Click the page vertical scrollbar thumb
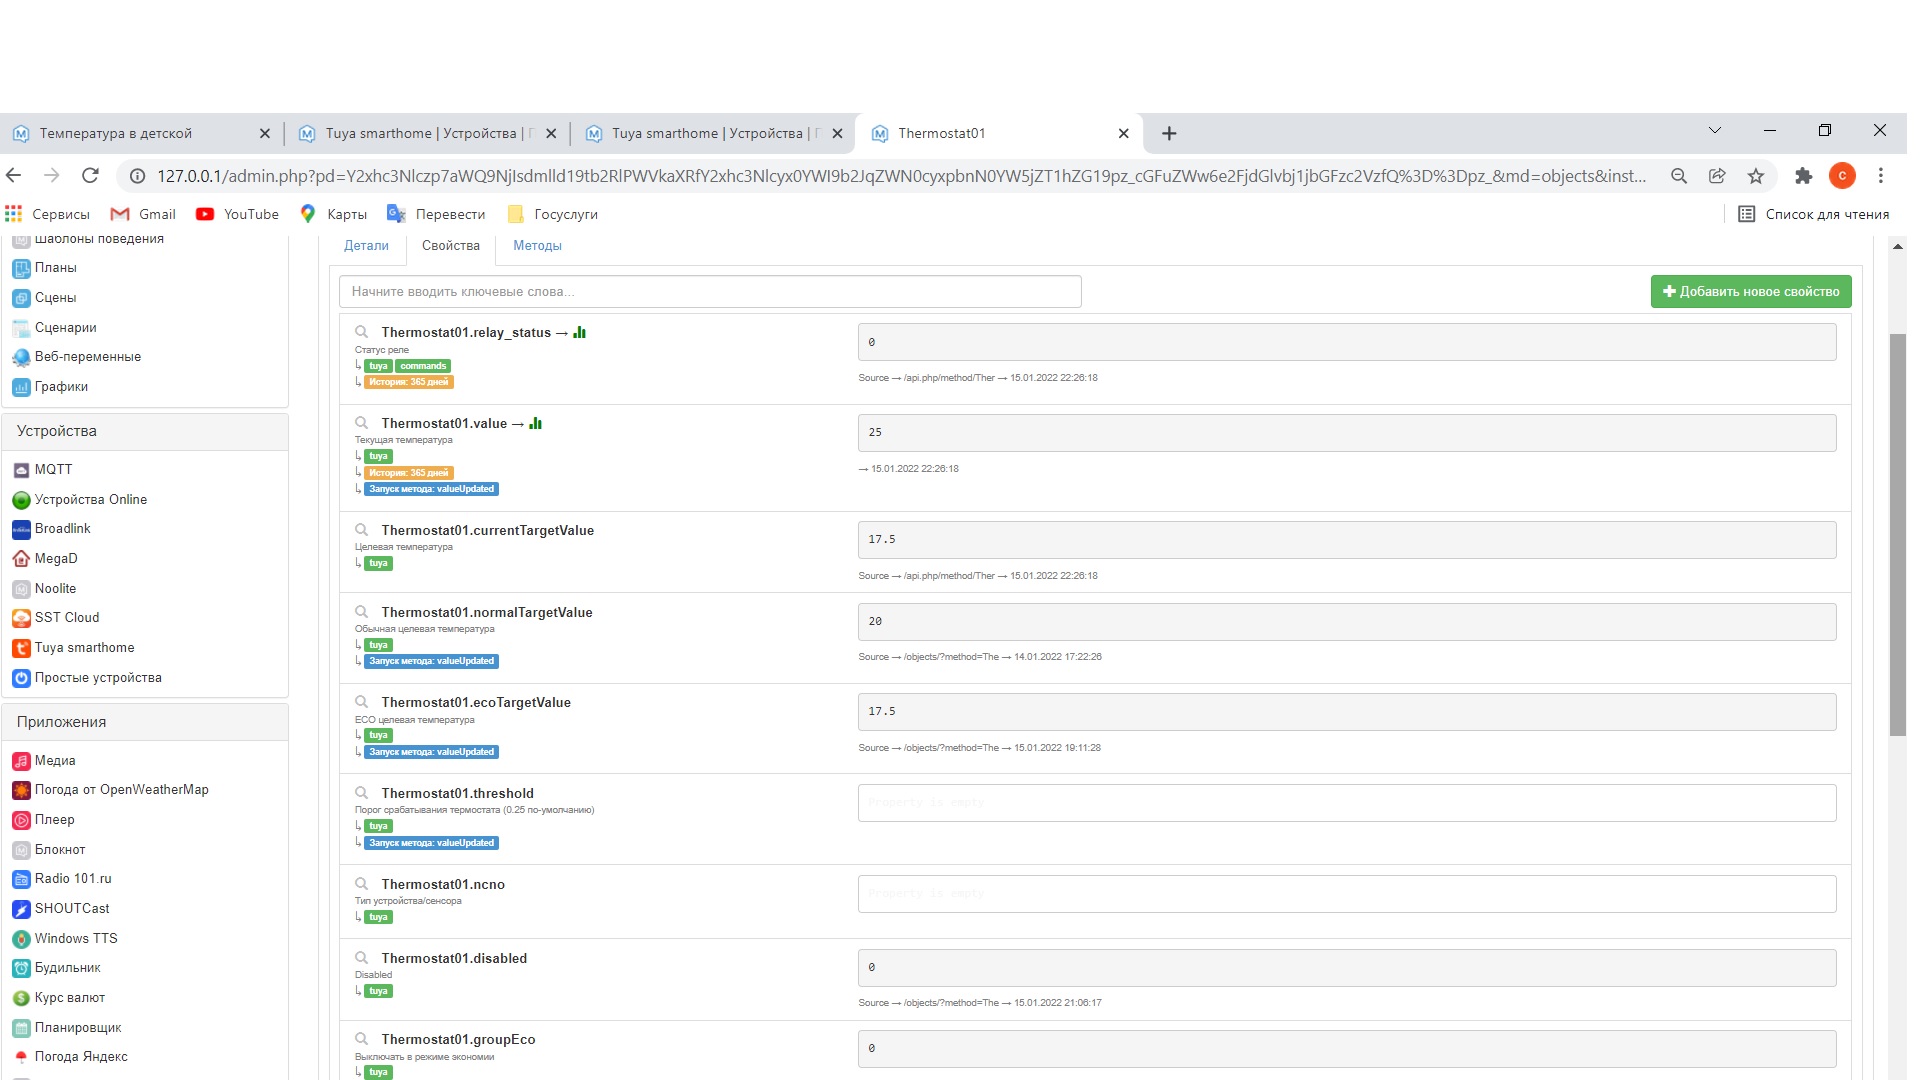 coord(1897,535)
